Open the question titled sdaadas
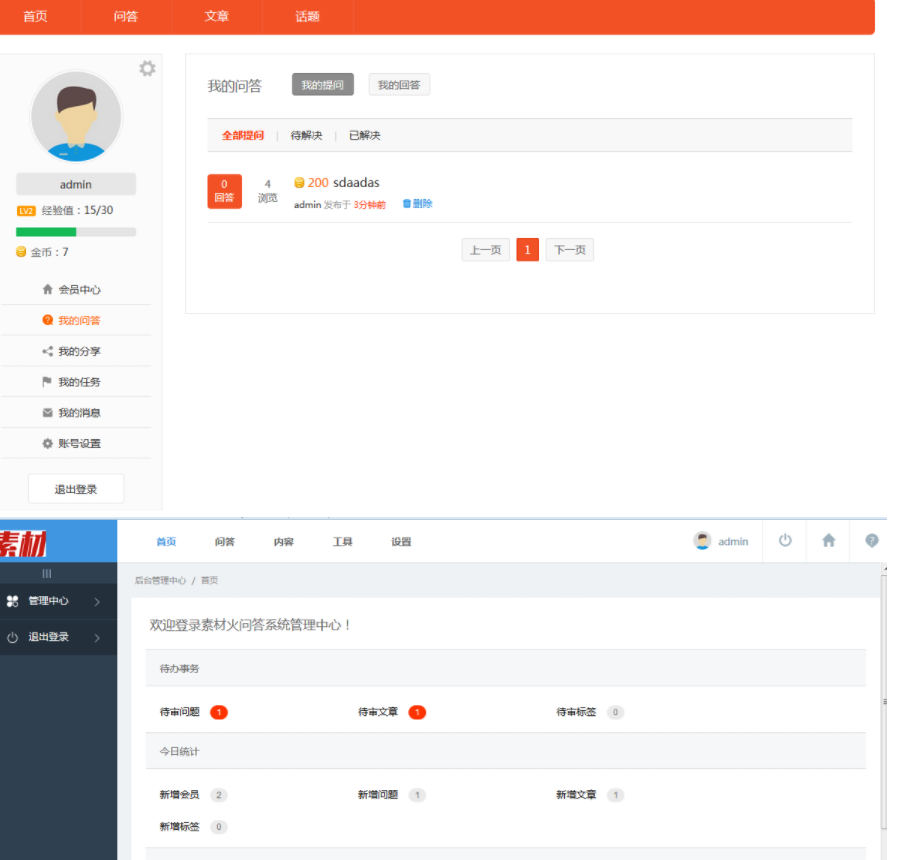The image size is (902, 860). coord(357,183)
